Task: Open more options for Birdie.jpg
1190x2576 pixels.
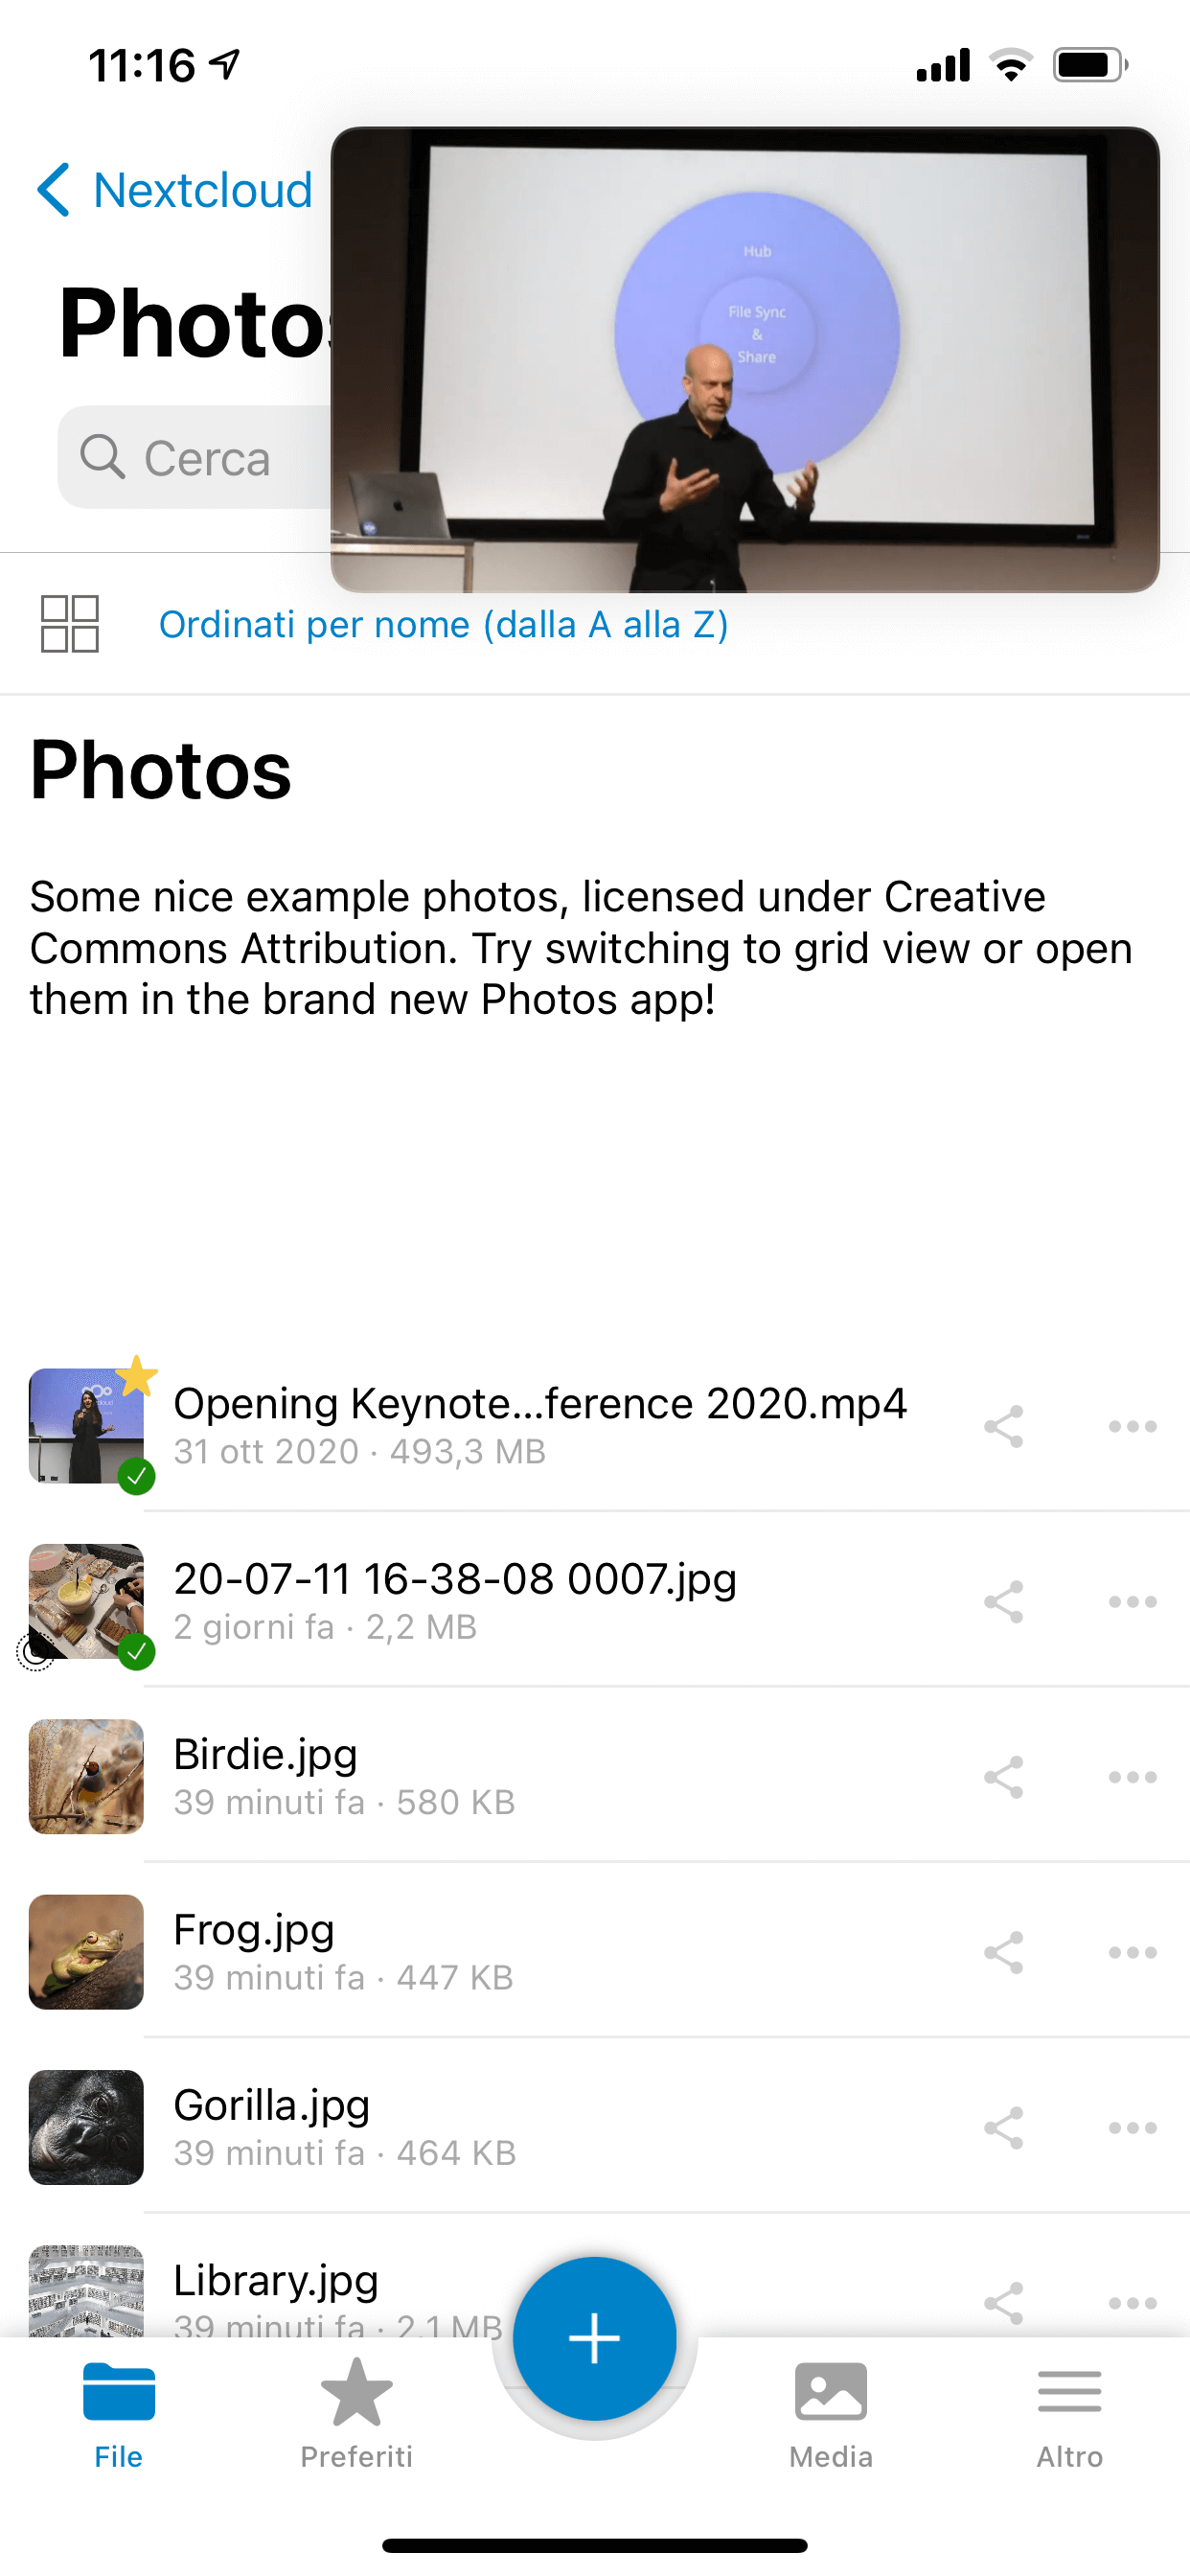Action: [1132, 1777]
